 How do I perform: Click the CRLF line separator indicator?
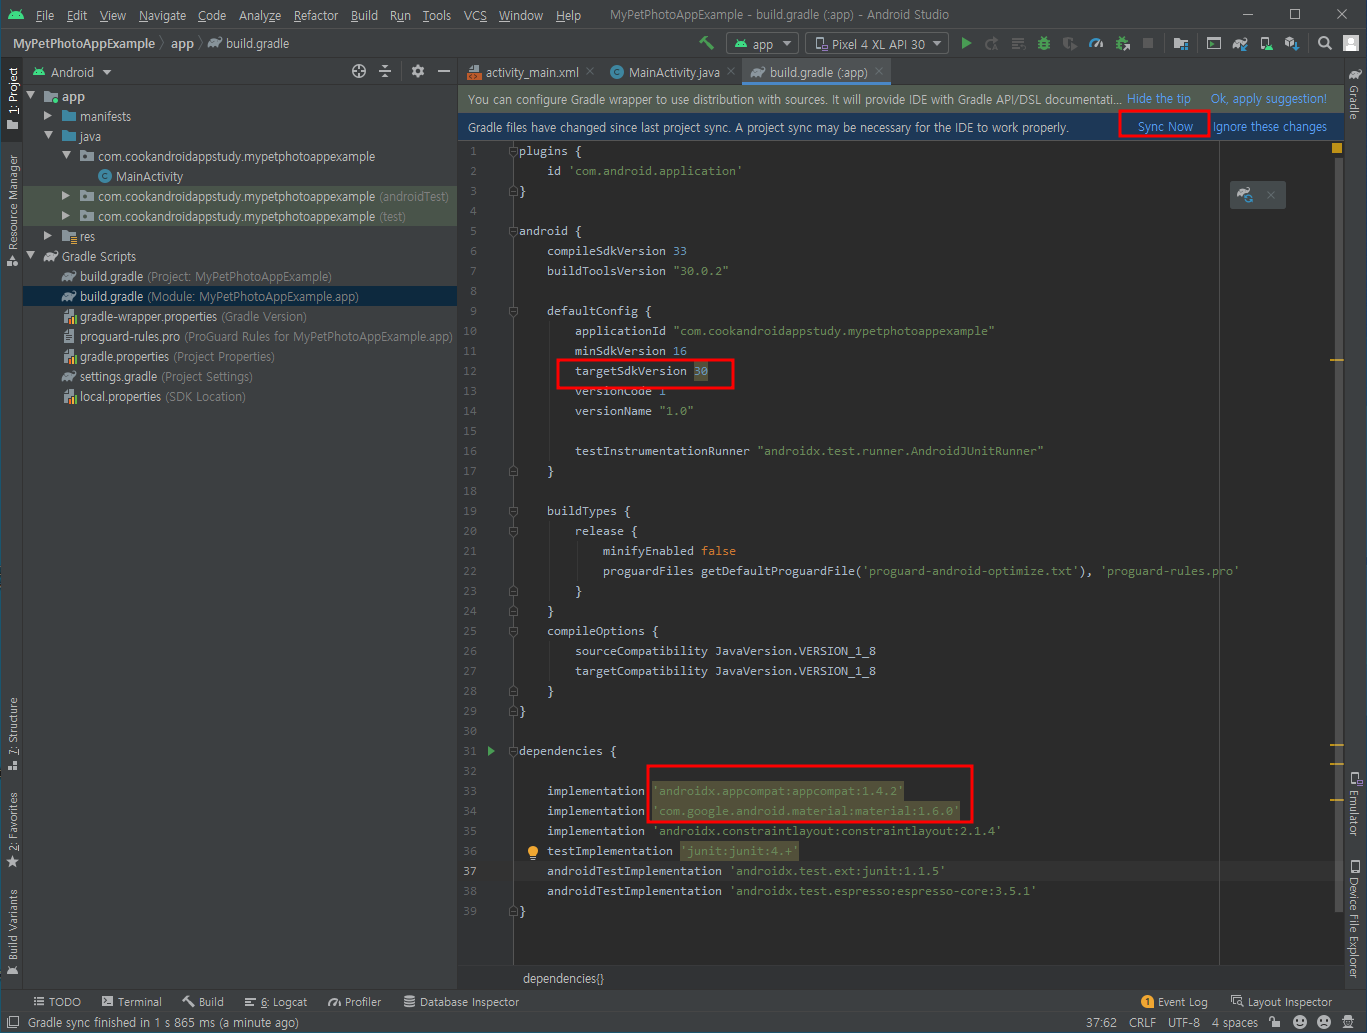(x=1142, y=1022)
